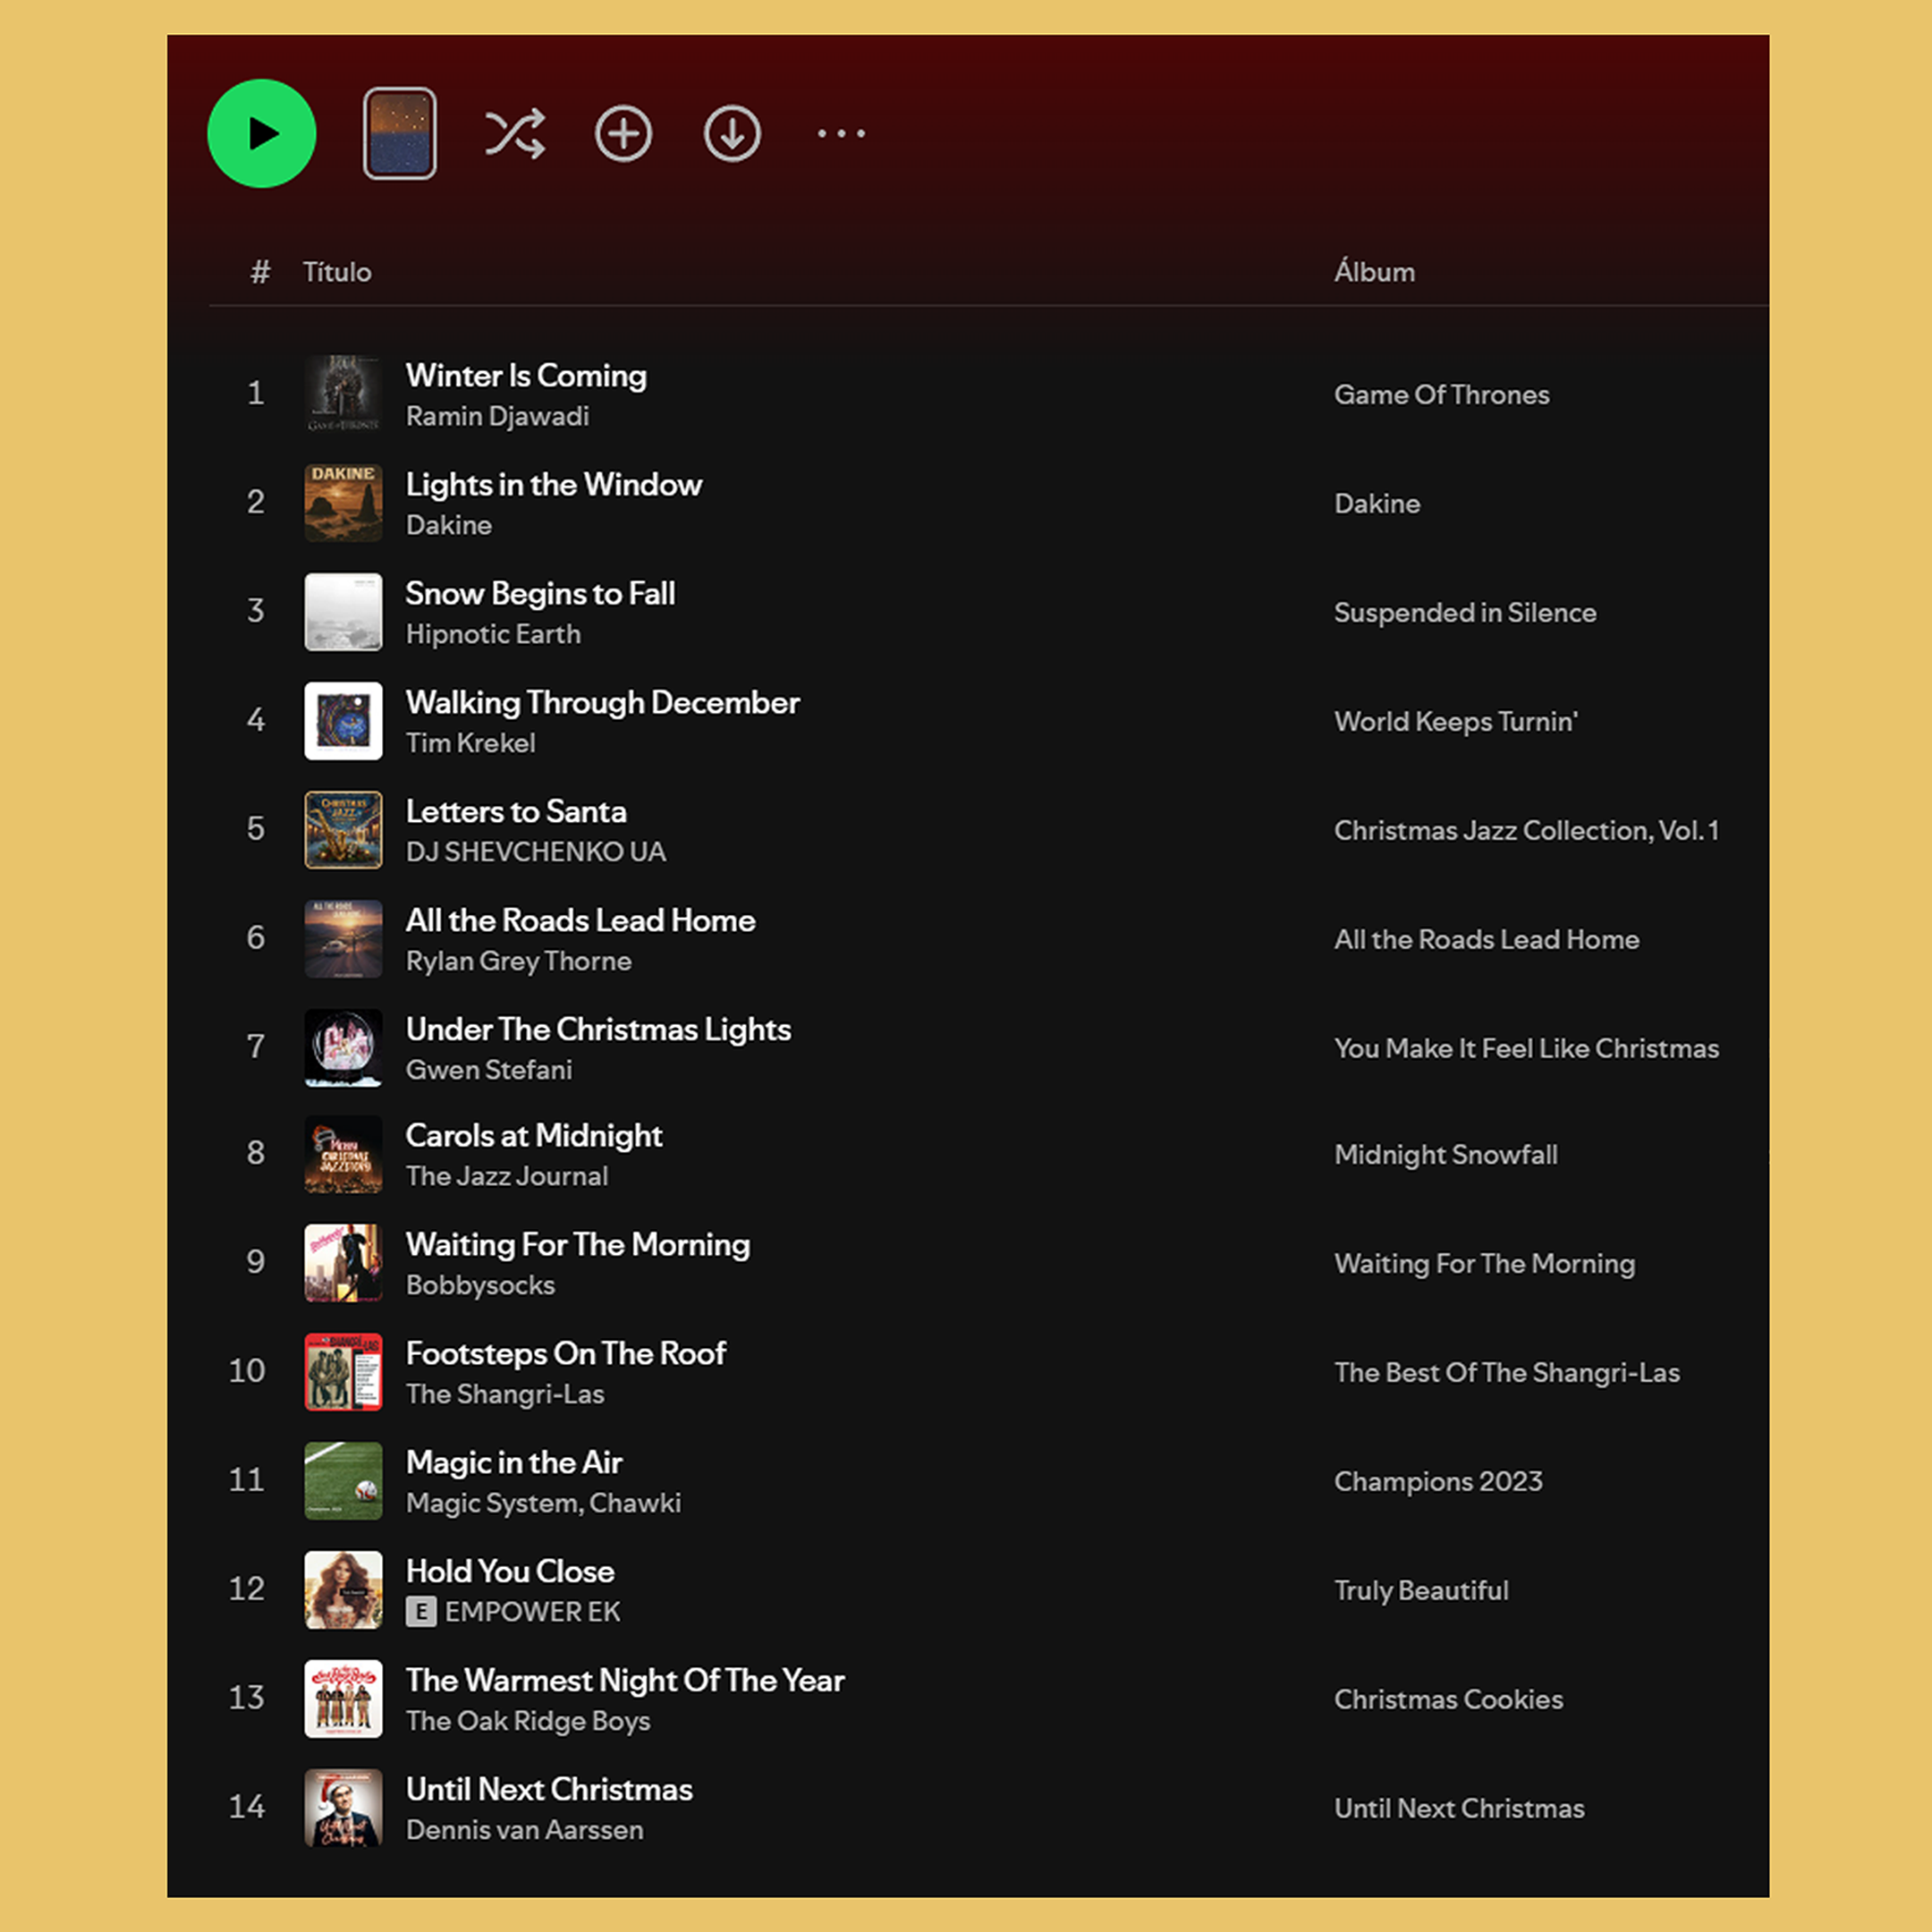The image size is (1932, 1932).
Task: Open the Game Of Thrones album link
Action: (x=1441, y=395)
